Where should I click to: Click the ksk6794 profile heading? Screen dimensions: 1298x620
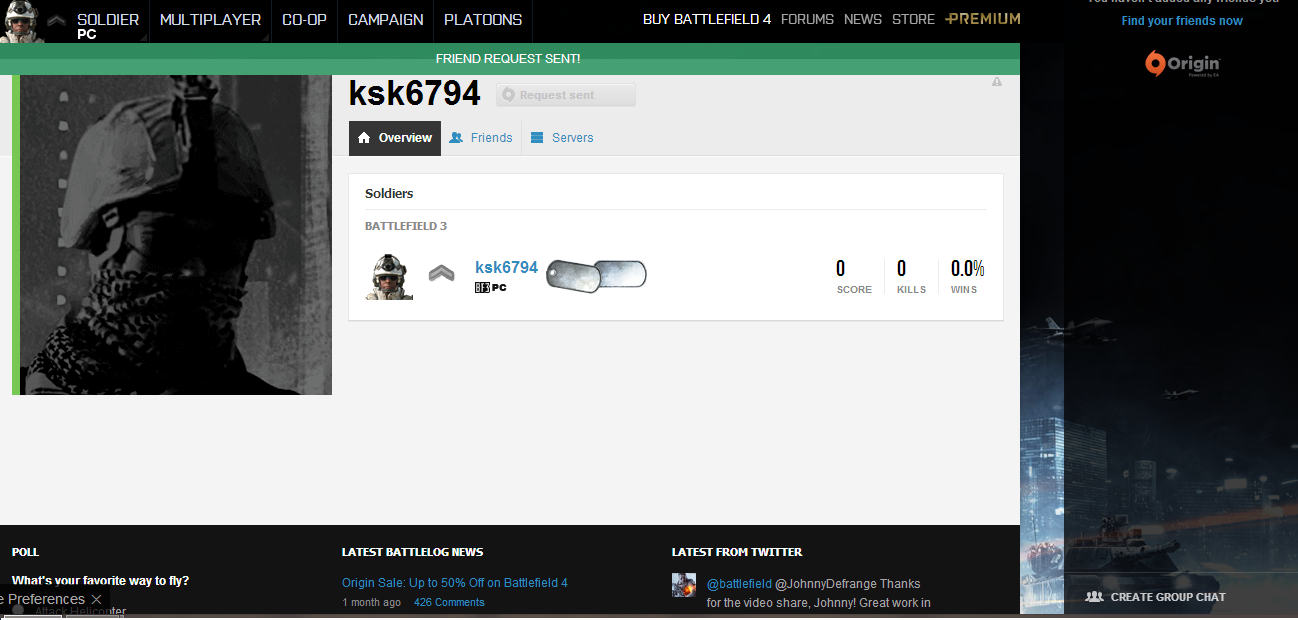click(415, 93)
